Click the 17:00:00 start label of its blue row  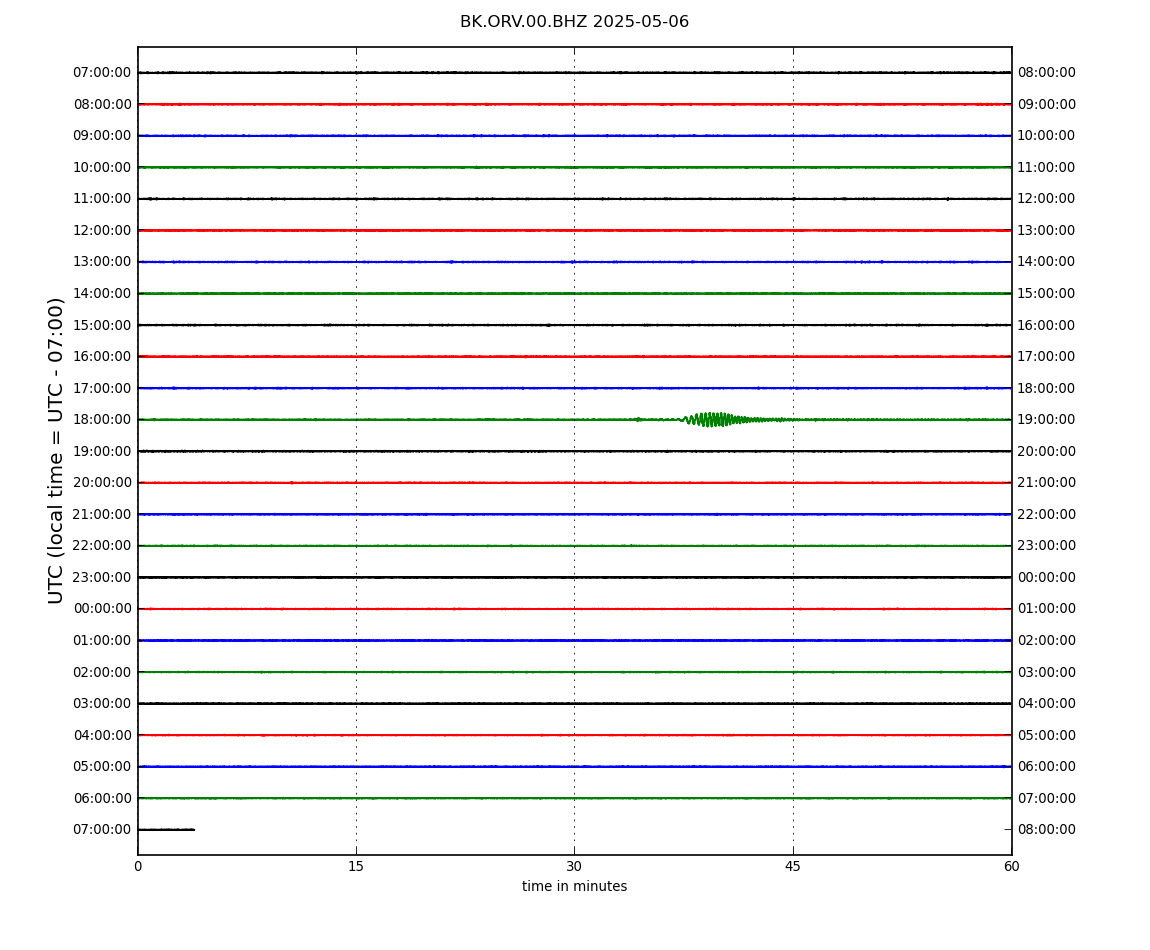(102, 388)
